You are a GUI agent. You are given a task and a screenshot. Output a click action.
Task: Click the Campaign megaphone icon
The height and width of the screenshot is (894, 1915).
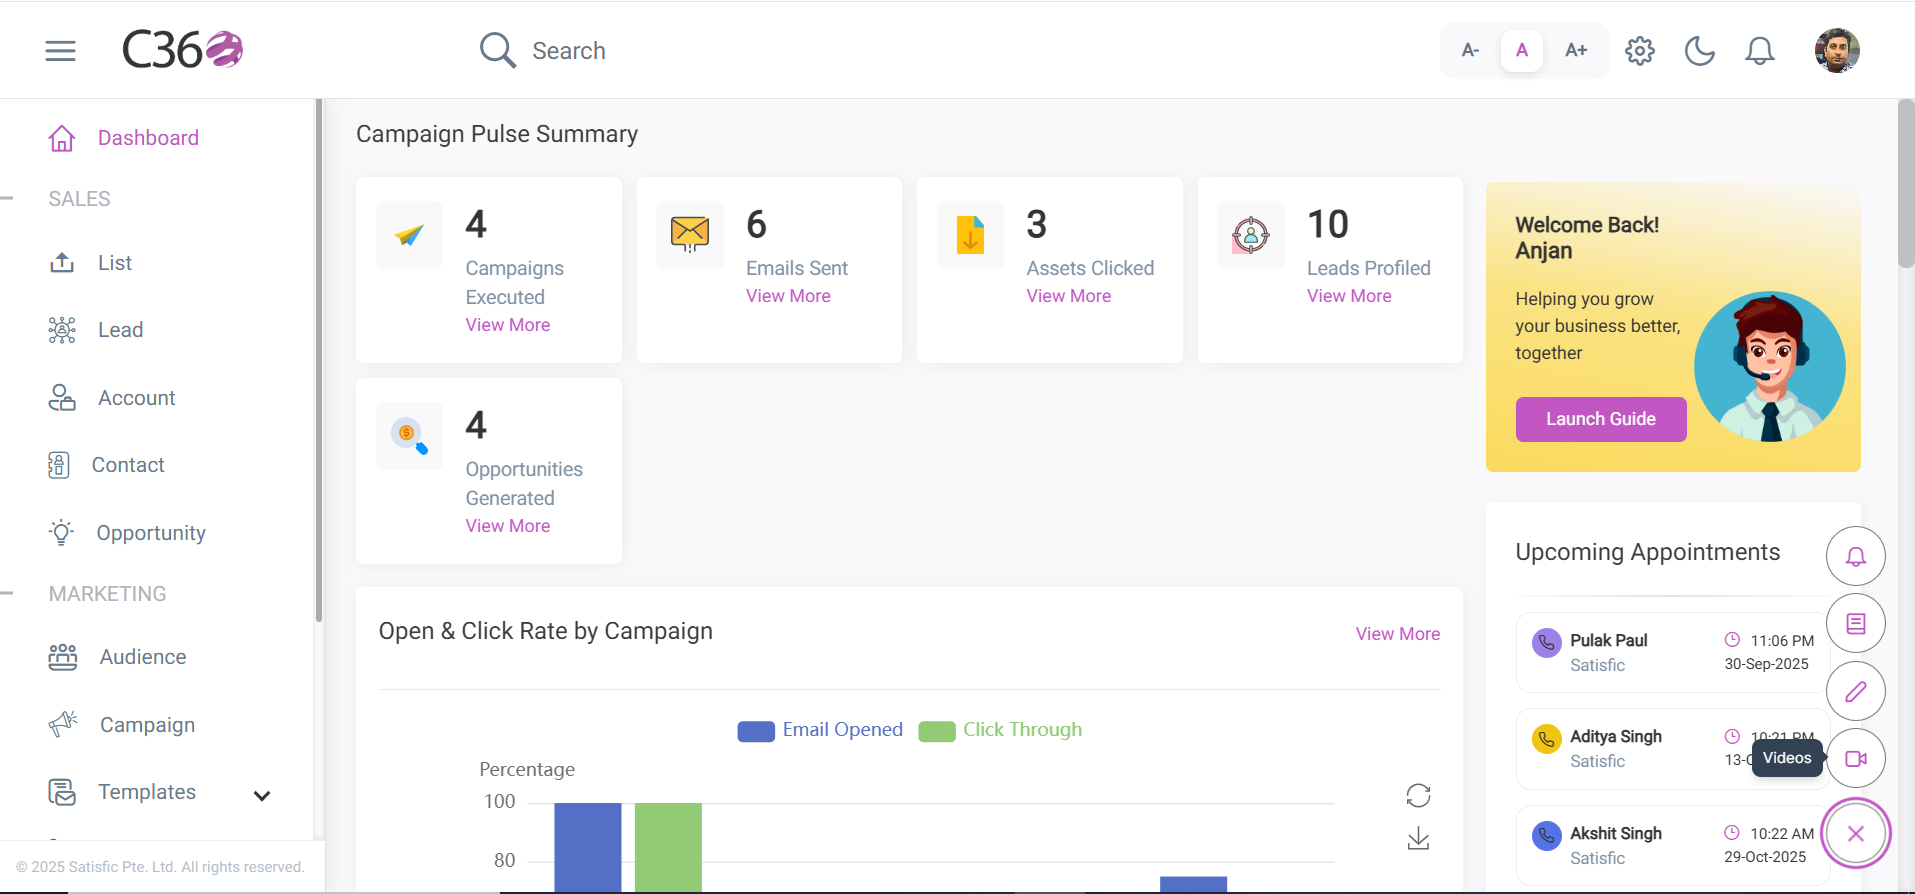[63, 724]
